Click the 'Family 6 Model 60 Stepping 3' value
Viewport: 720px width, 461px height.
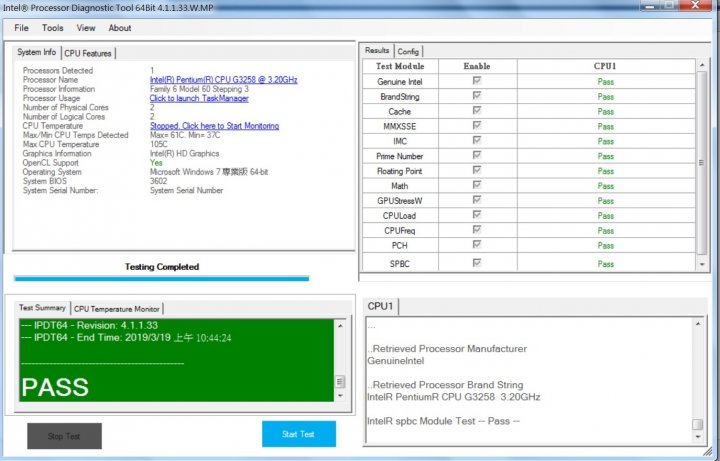click(199, 89)
